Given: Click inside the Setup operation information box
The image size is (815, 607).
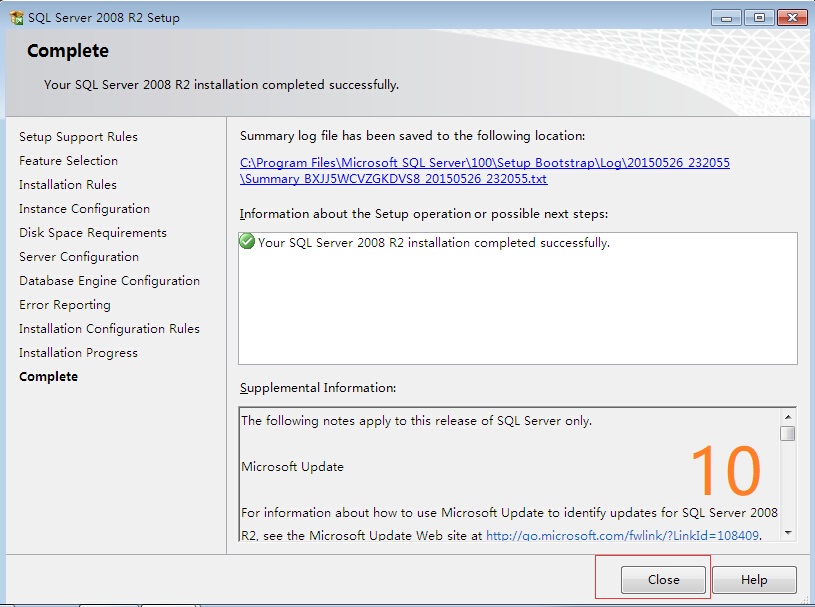Looking at the screenshot, I should coord(517,310).
